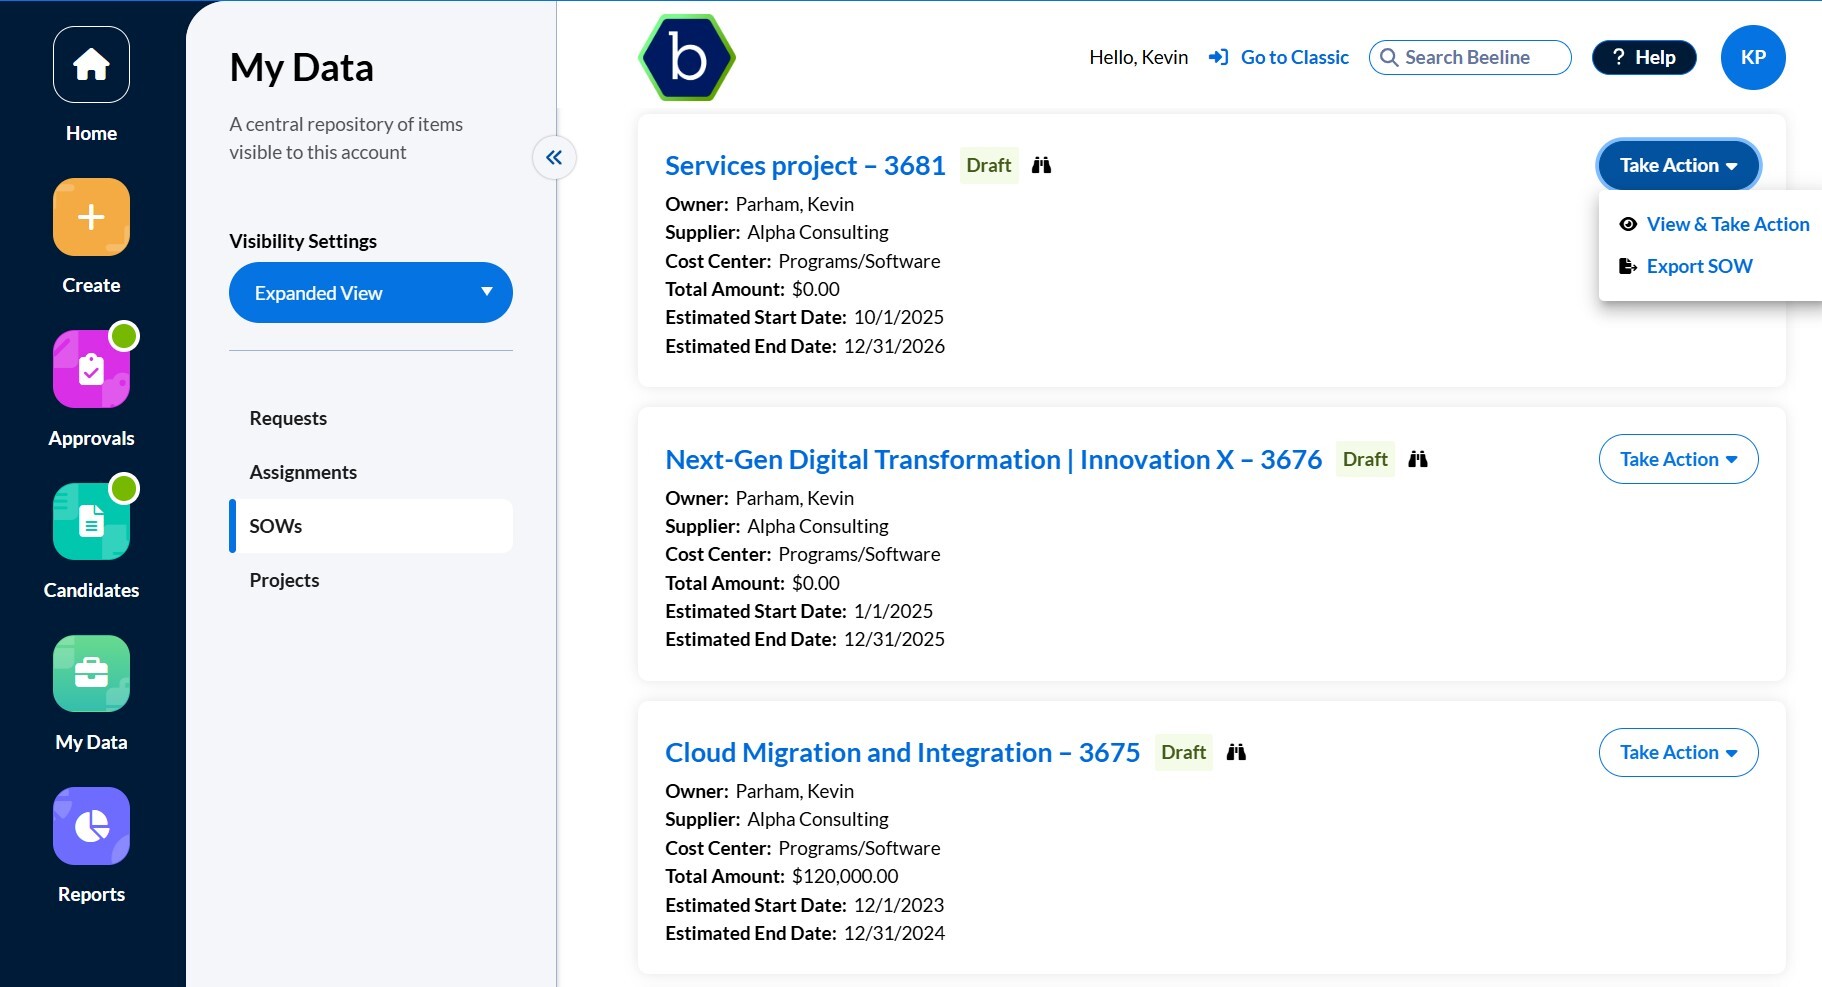Select SOWs in My Data menu

click(x=371, y=526)
